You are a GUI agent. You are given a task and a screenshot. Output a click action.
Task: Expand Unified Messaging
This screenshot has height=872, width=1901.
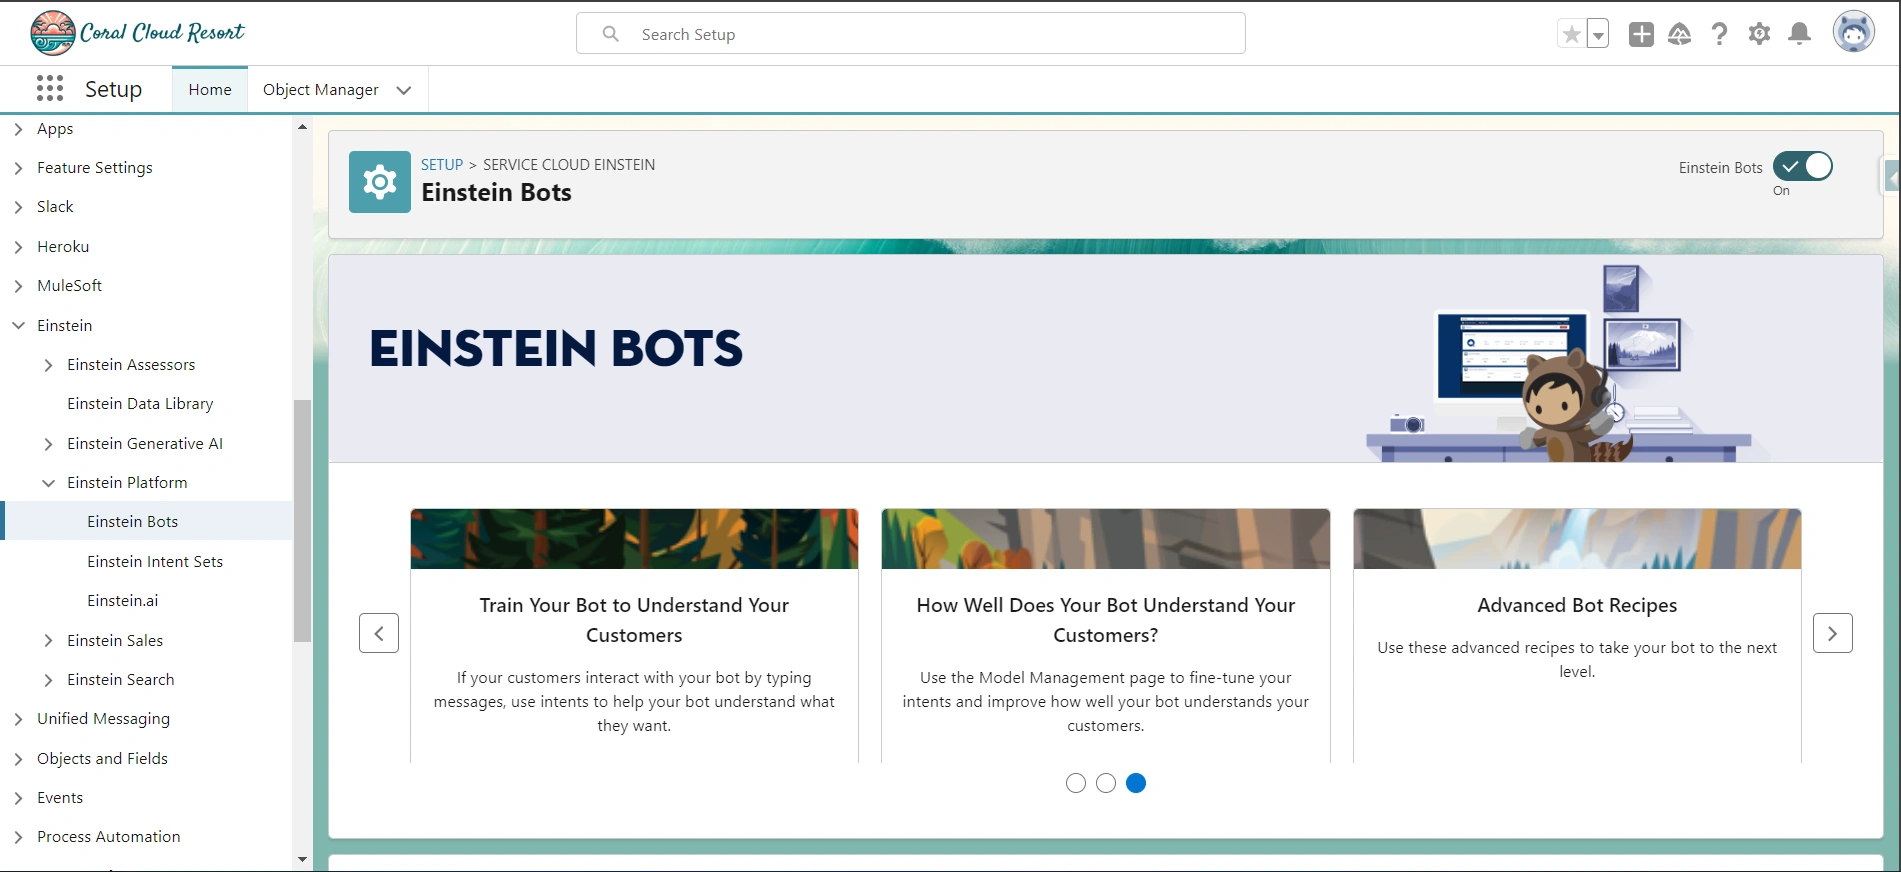18,719
